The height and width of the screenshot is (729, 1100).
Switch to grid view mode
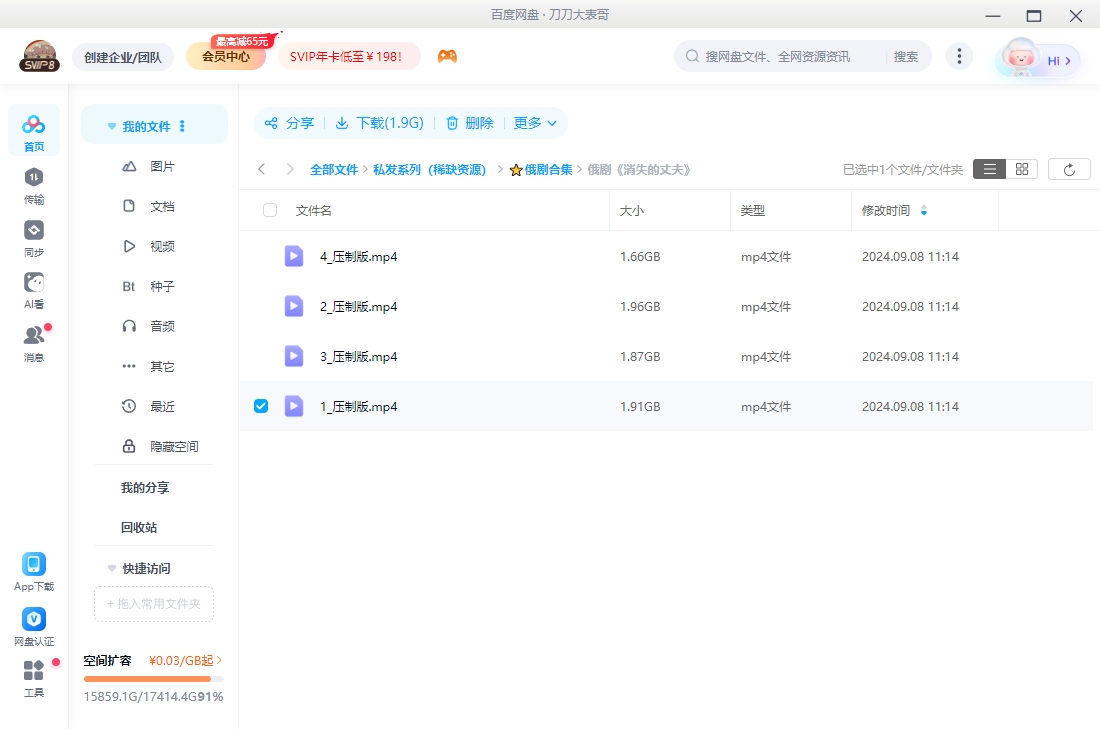tap(1021, 168)
